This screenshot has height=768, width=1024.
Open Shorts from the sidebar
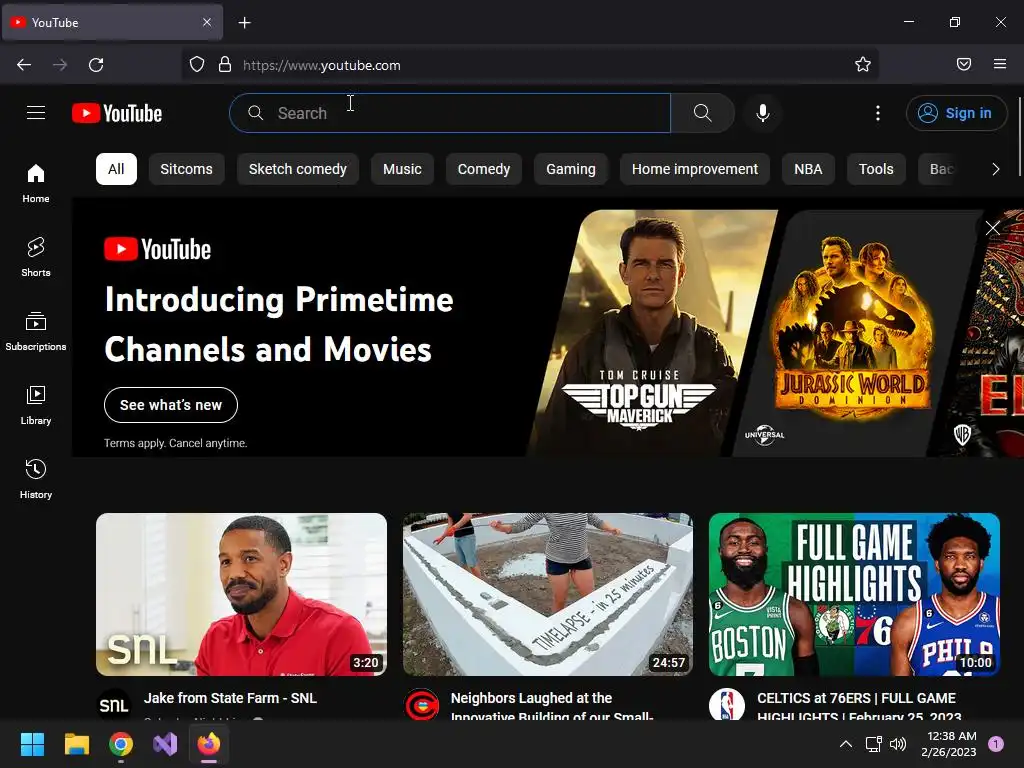point(36,257)
